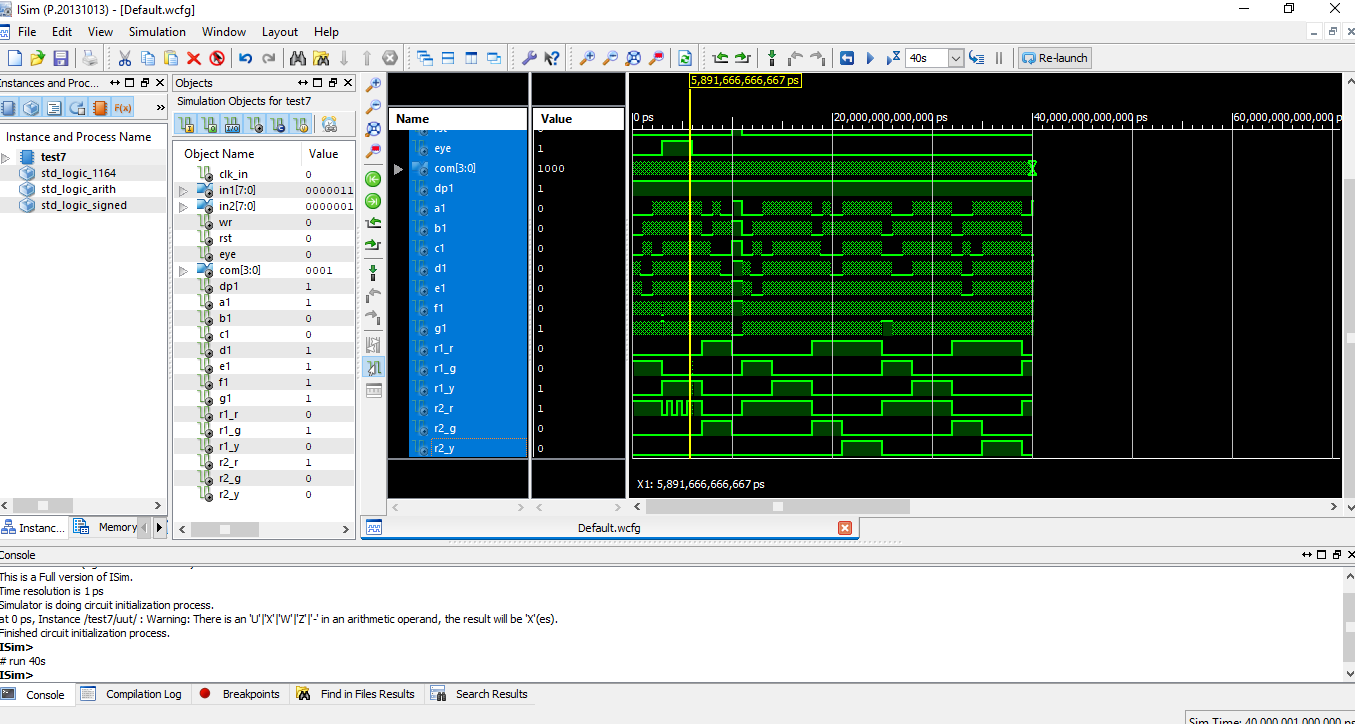Click the Re-launch button
This screenshot has height=724, width=1355.
pyautogui.click(x=1055, y=57)
